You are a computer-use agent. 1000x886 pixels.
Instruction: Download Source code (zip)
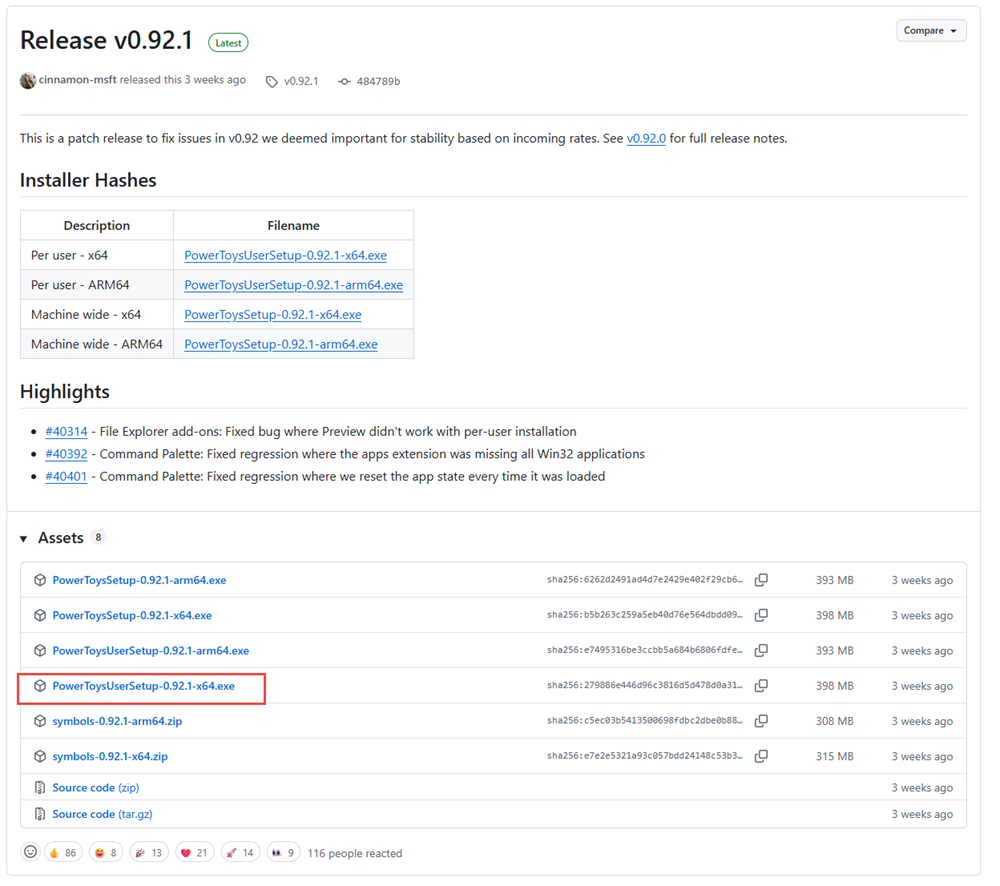pos(96,788)
